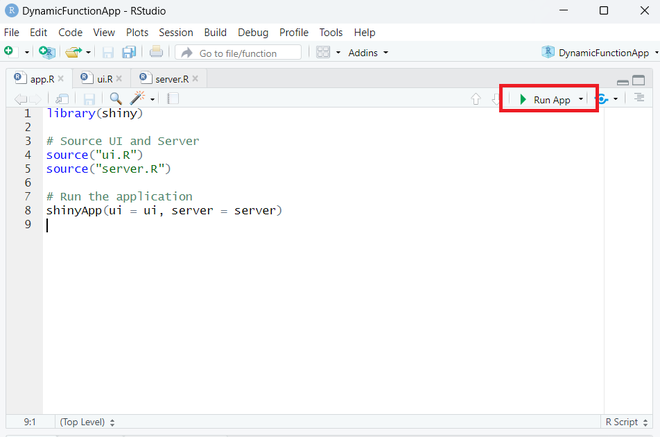Screen dimensions: 660x437
Task: Click the 9:1 cursor position indicator
Action: coord(30,422)
